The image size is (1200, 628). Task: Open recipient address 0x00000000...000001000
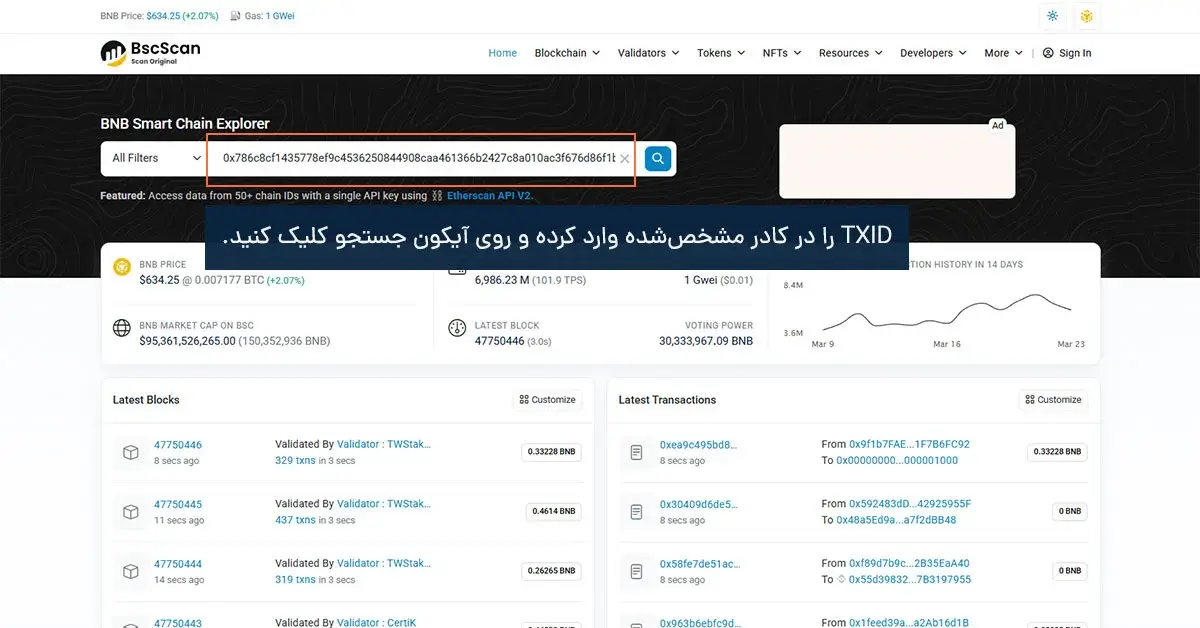(897, 461)
